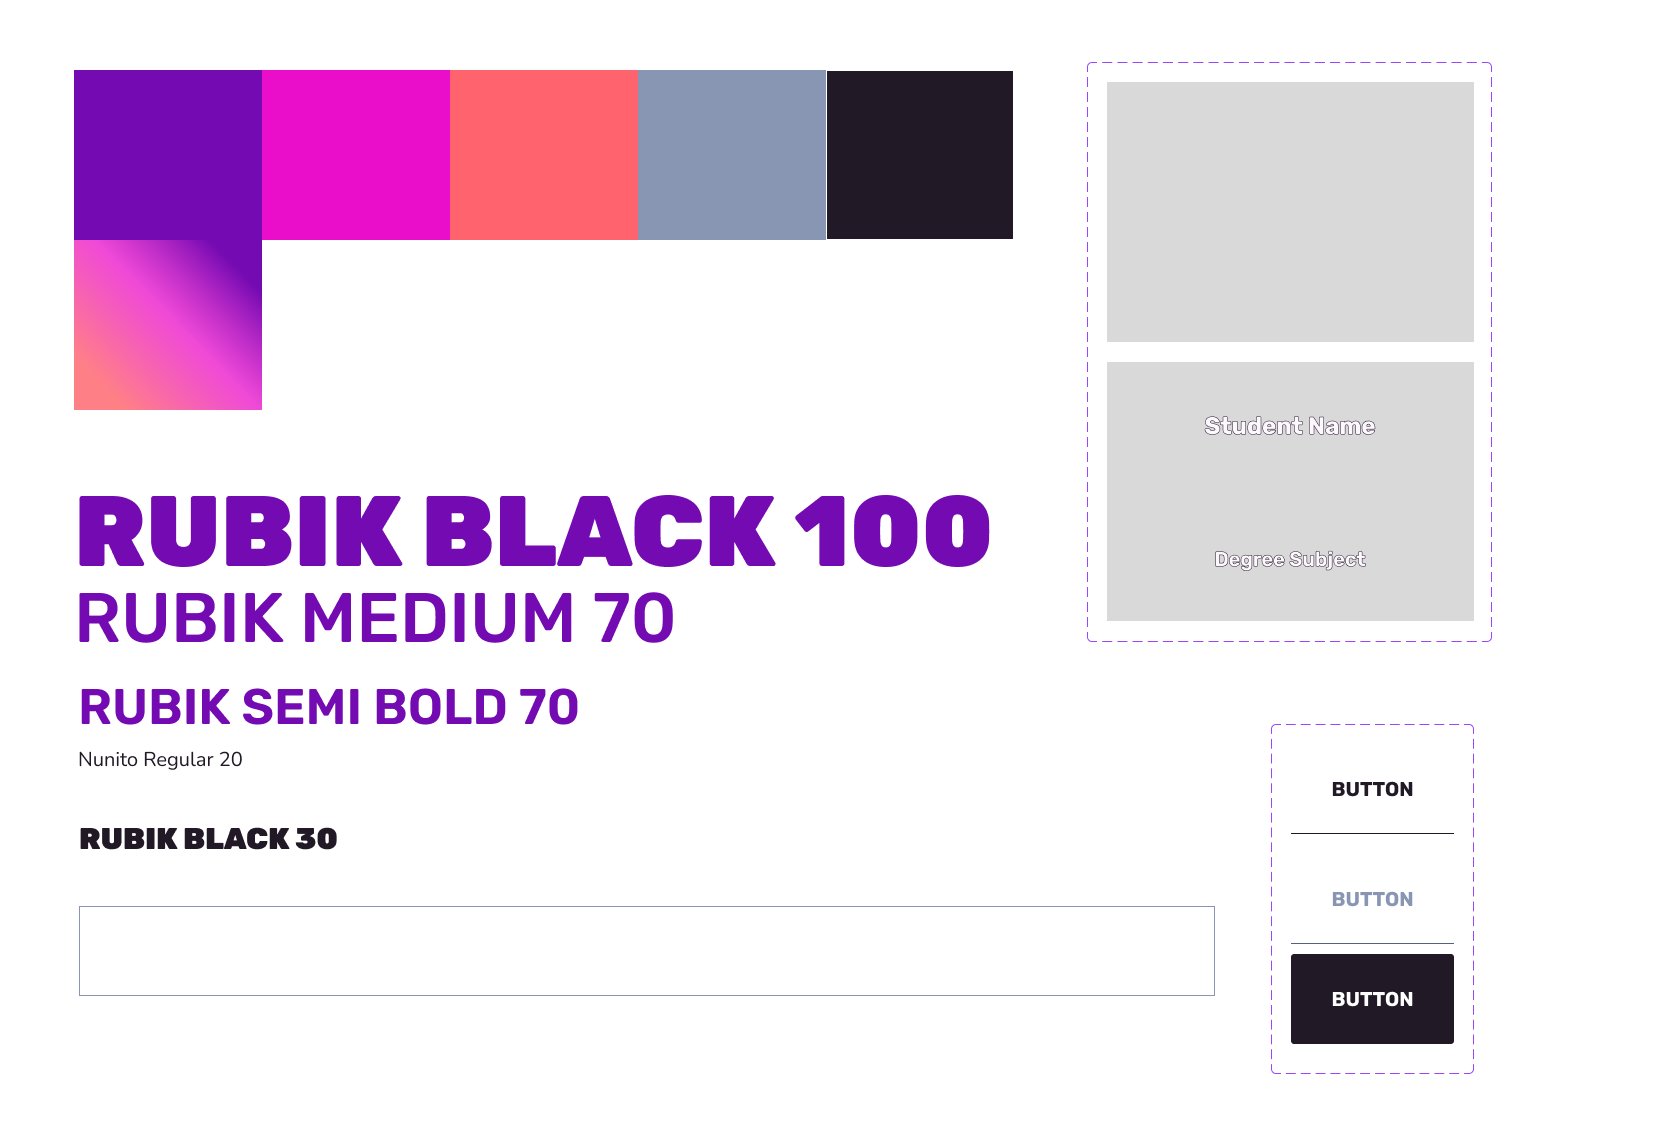Click the divider line beneath the grey-blue BUTTON
This screenshot has height=1145, width=1677.
(x=1372, y=943)
